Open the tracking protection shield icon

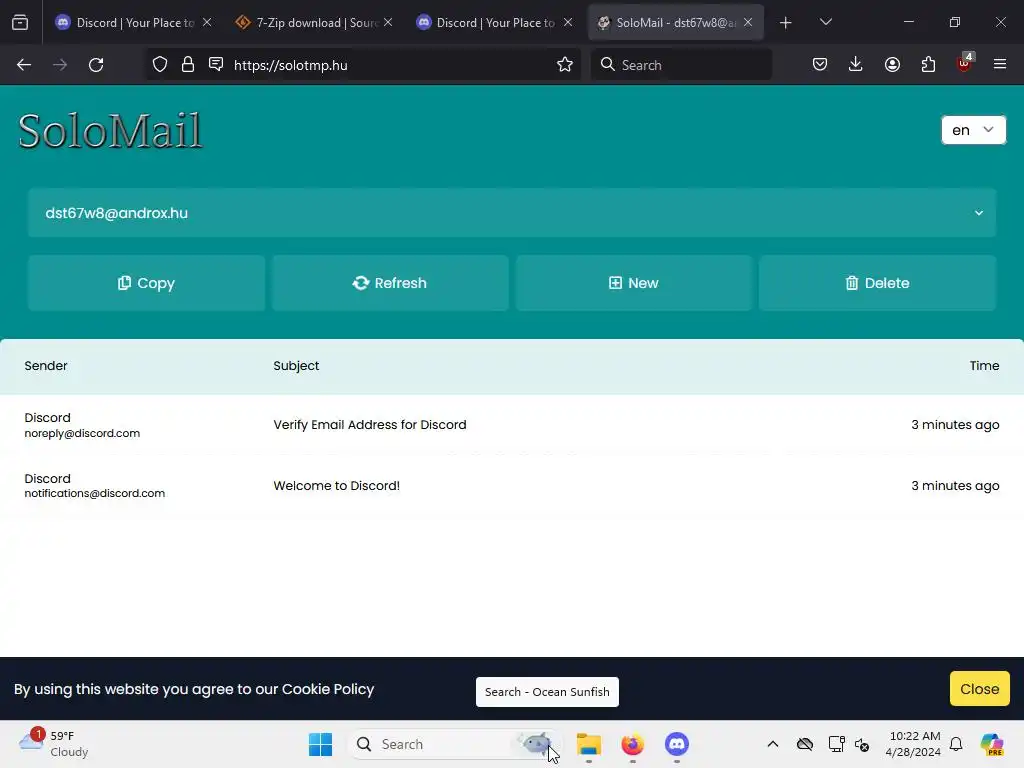click(x=160, y=65)
